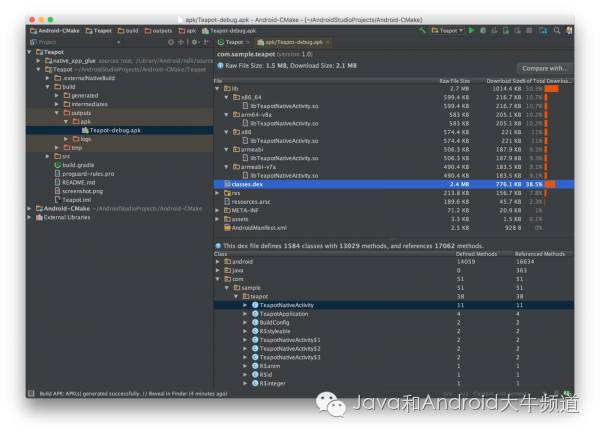600x435 pixels.
Task: Click the Defined Methods column header
Action: click(476, 254)
